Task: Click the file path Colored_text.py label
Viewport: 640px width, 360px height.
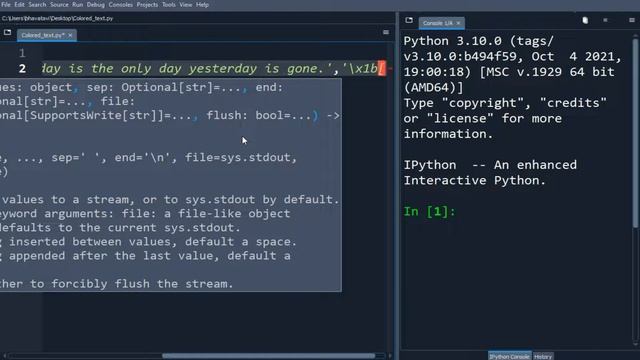Action: [x=58, y=18]
